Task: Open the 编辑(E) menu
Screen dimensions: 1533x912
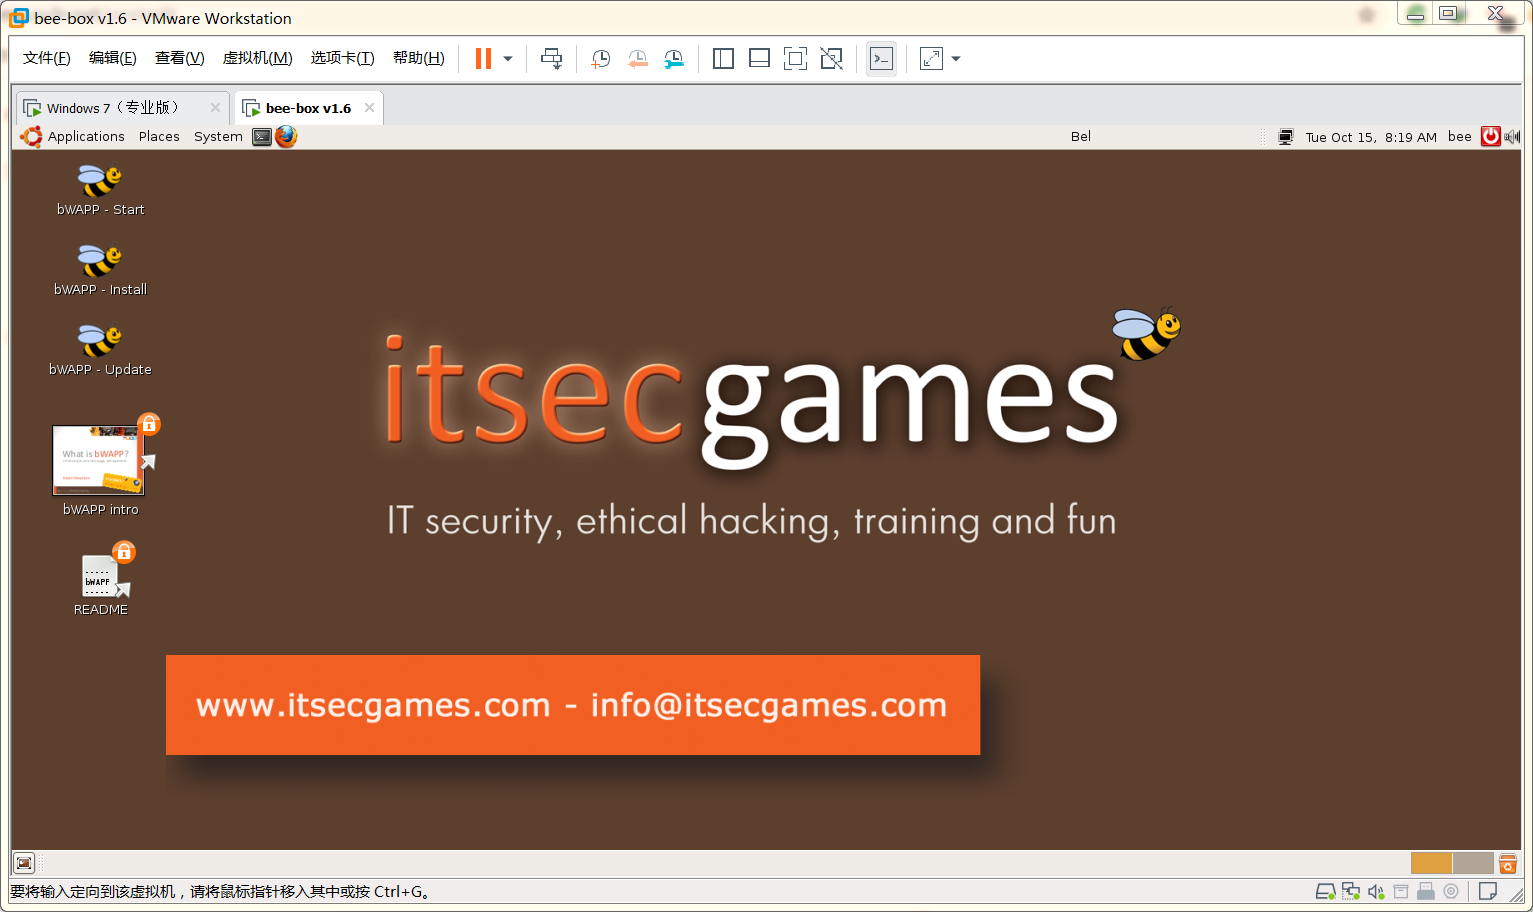Action: coord(113,58)
